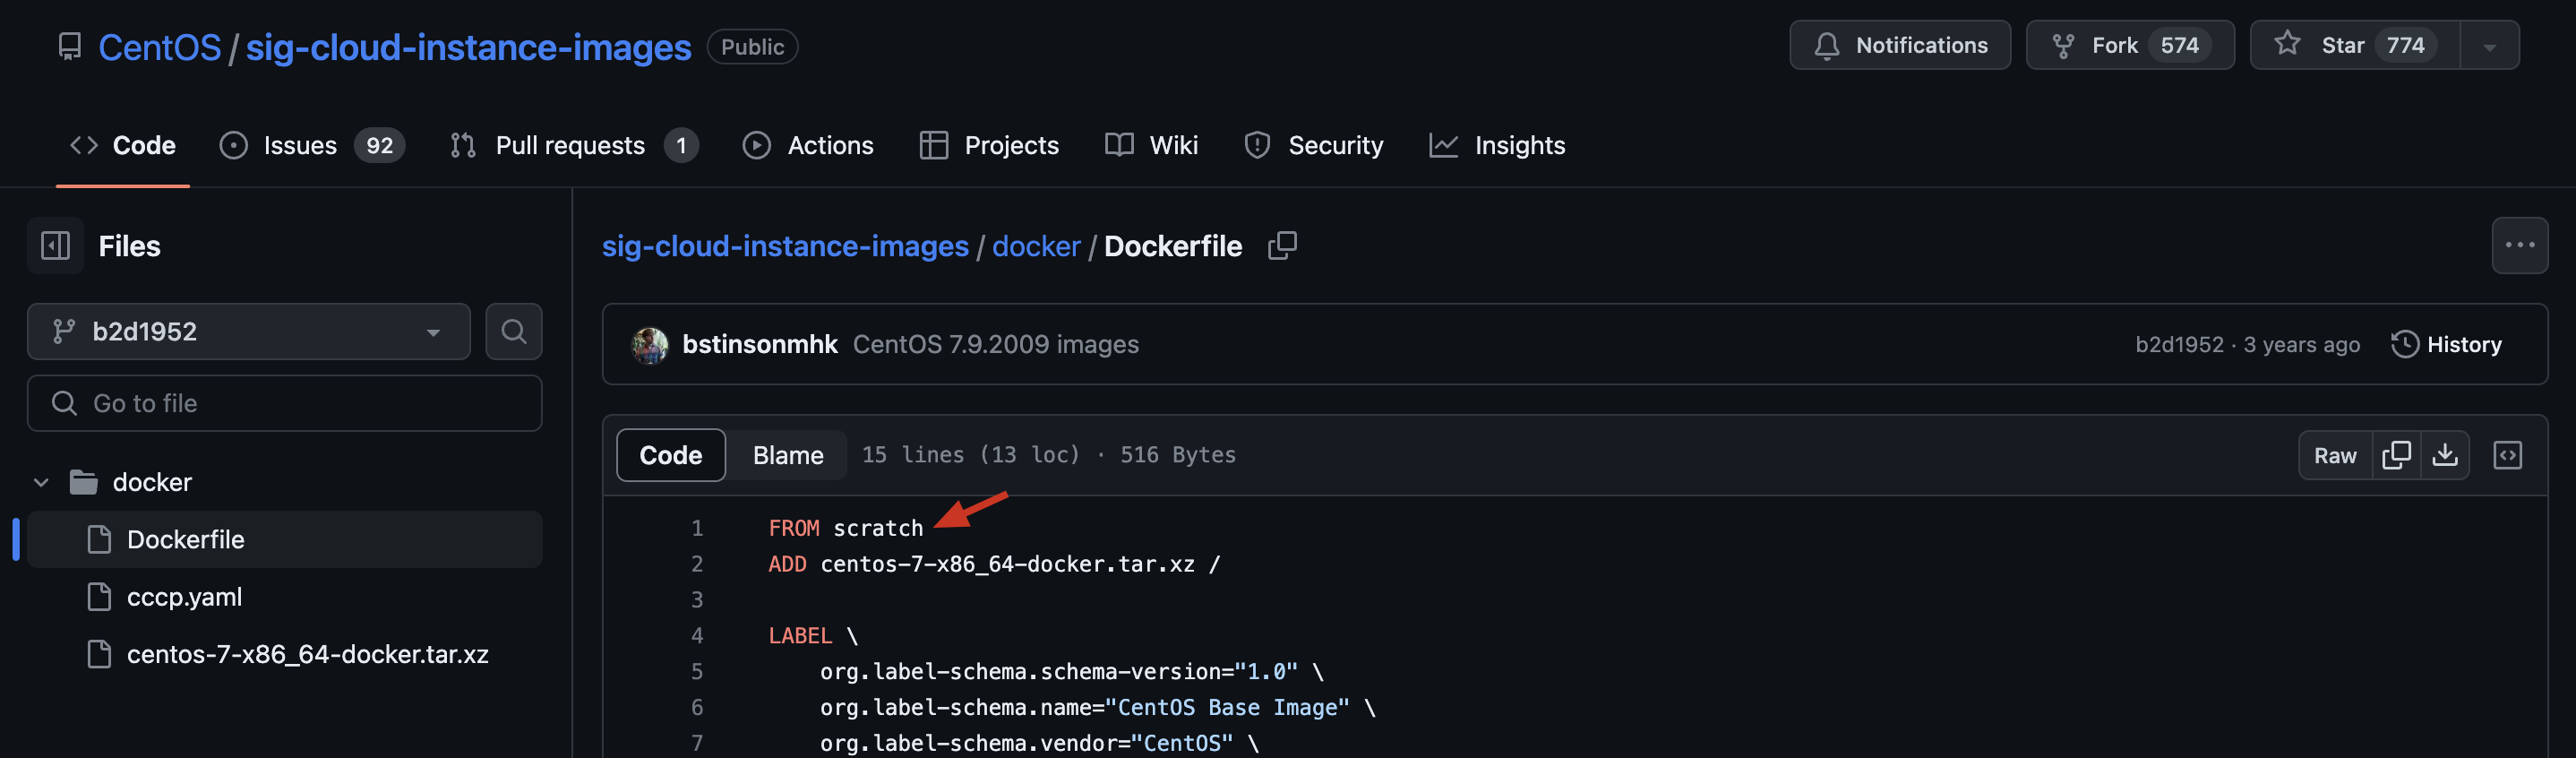This screenshot has width=2576, height=758.
Task: Focus the Go to file input
Action: point(284,403)
